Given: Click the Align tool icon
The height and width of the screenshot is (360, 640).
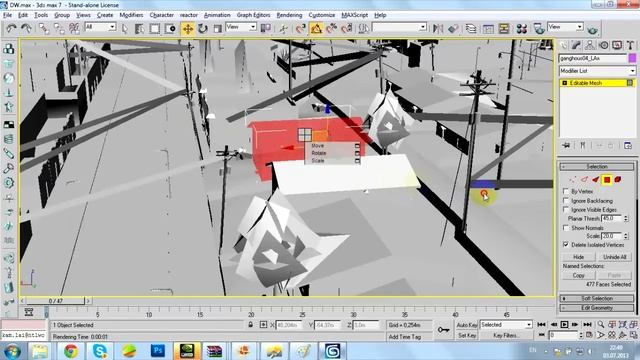Looking at the screenshot, I should (x=453, y=28).
